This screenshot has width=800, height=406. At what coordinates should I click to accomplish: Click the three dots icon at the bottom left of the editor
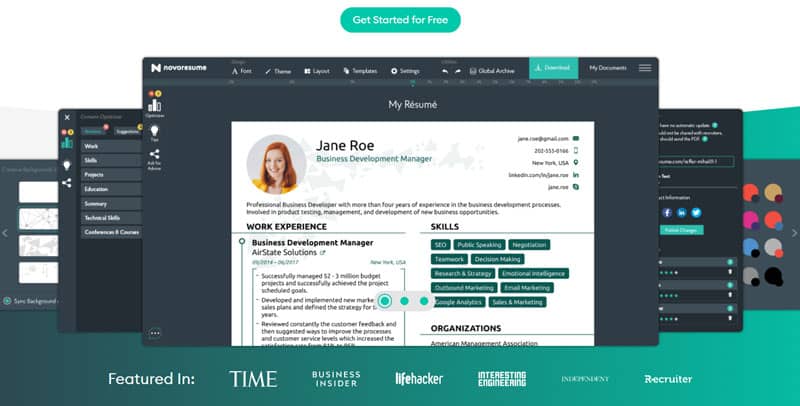point(155,333)
